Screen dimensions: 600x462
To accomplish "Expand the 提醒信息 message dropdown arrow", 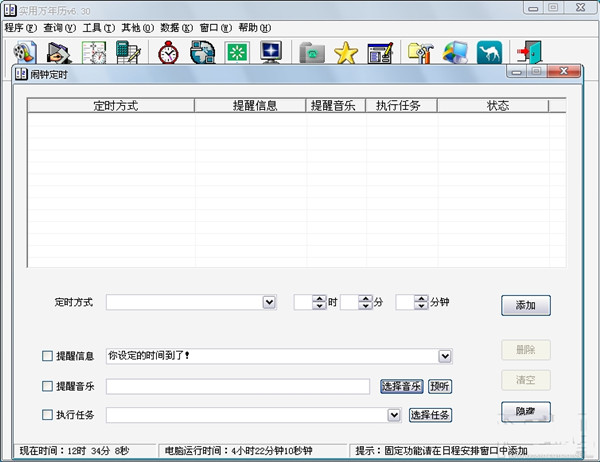I will [445, 356].
